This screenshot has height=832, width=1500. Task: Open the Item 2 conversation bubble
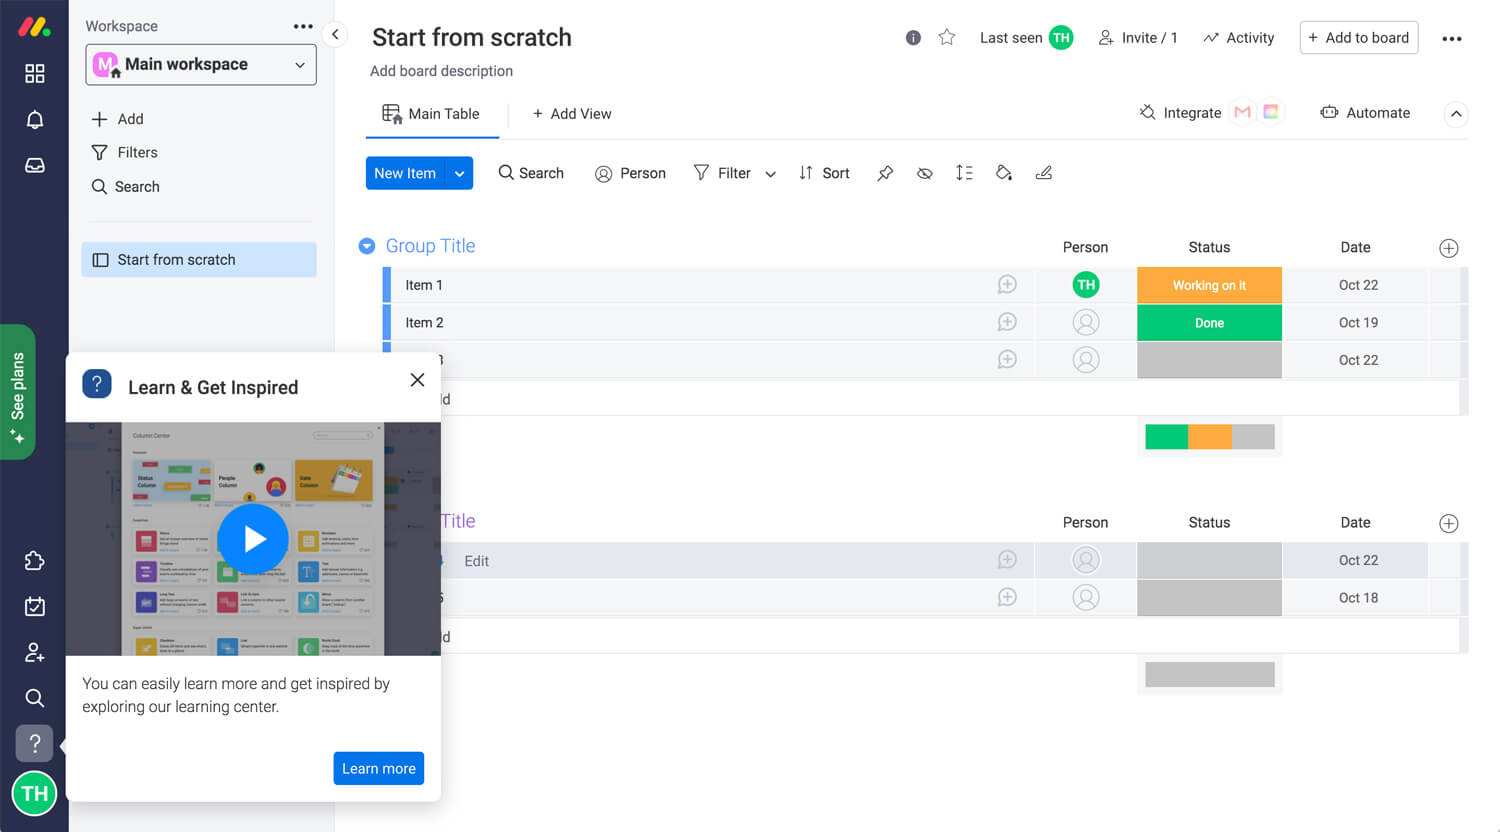pyautogui.click(x=1007, y=322)
